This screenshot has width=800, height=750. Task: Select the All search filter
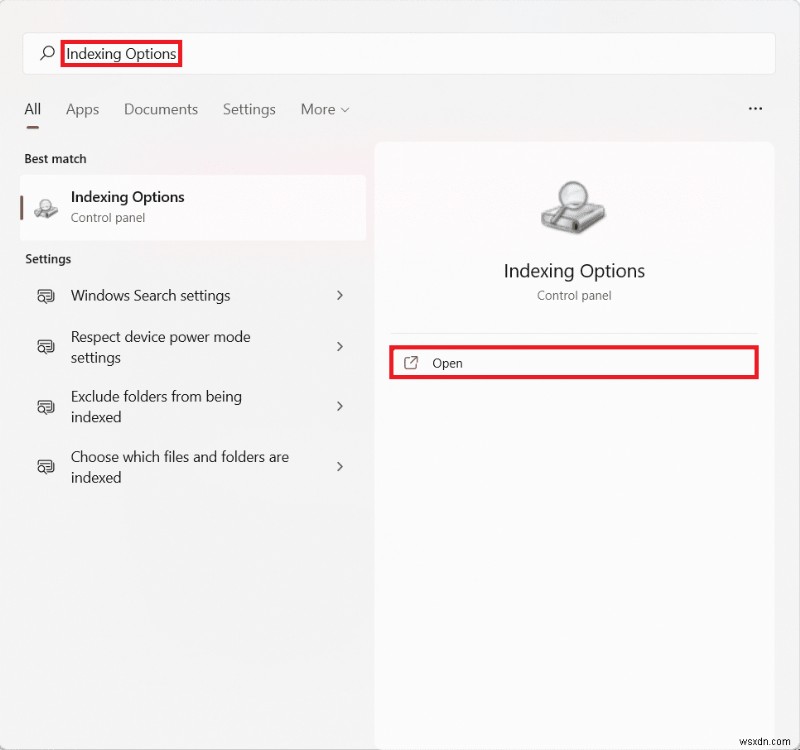(x=32, y=109)
